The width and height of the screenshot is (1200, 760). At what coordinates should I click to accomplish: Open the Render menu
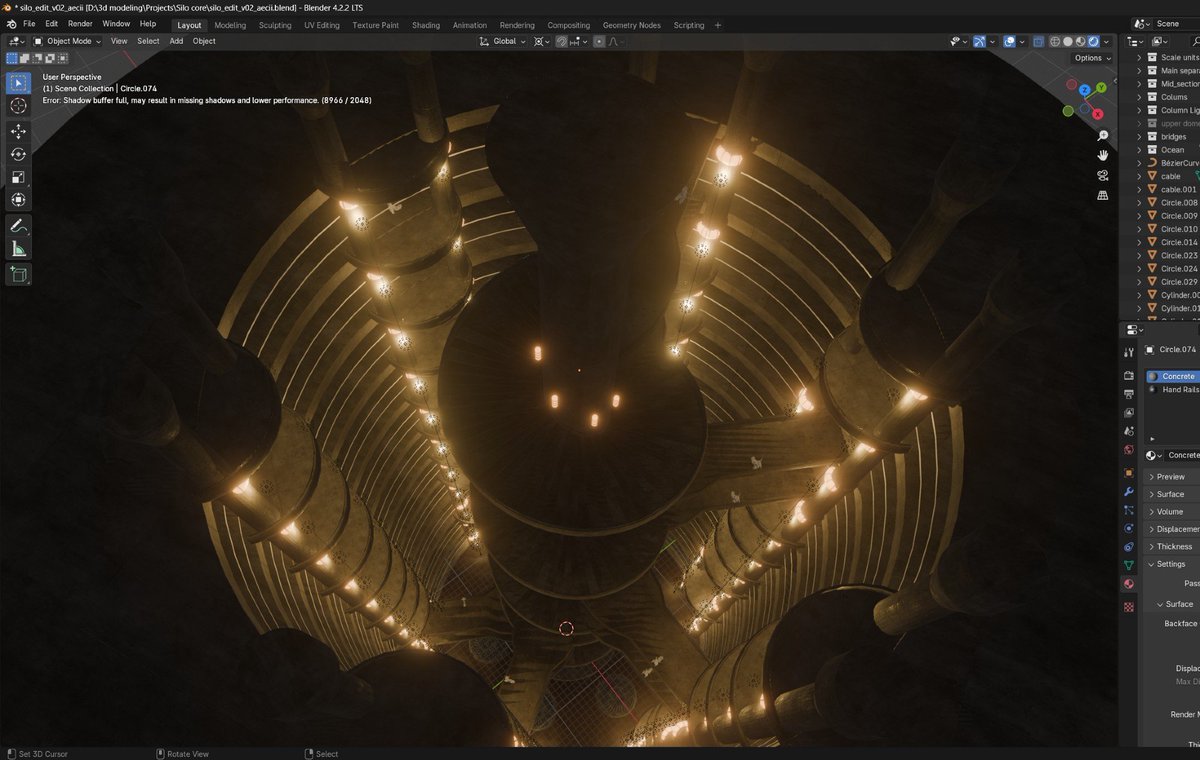tap(80, 23)
